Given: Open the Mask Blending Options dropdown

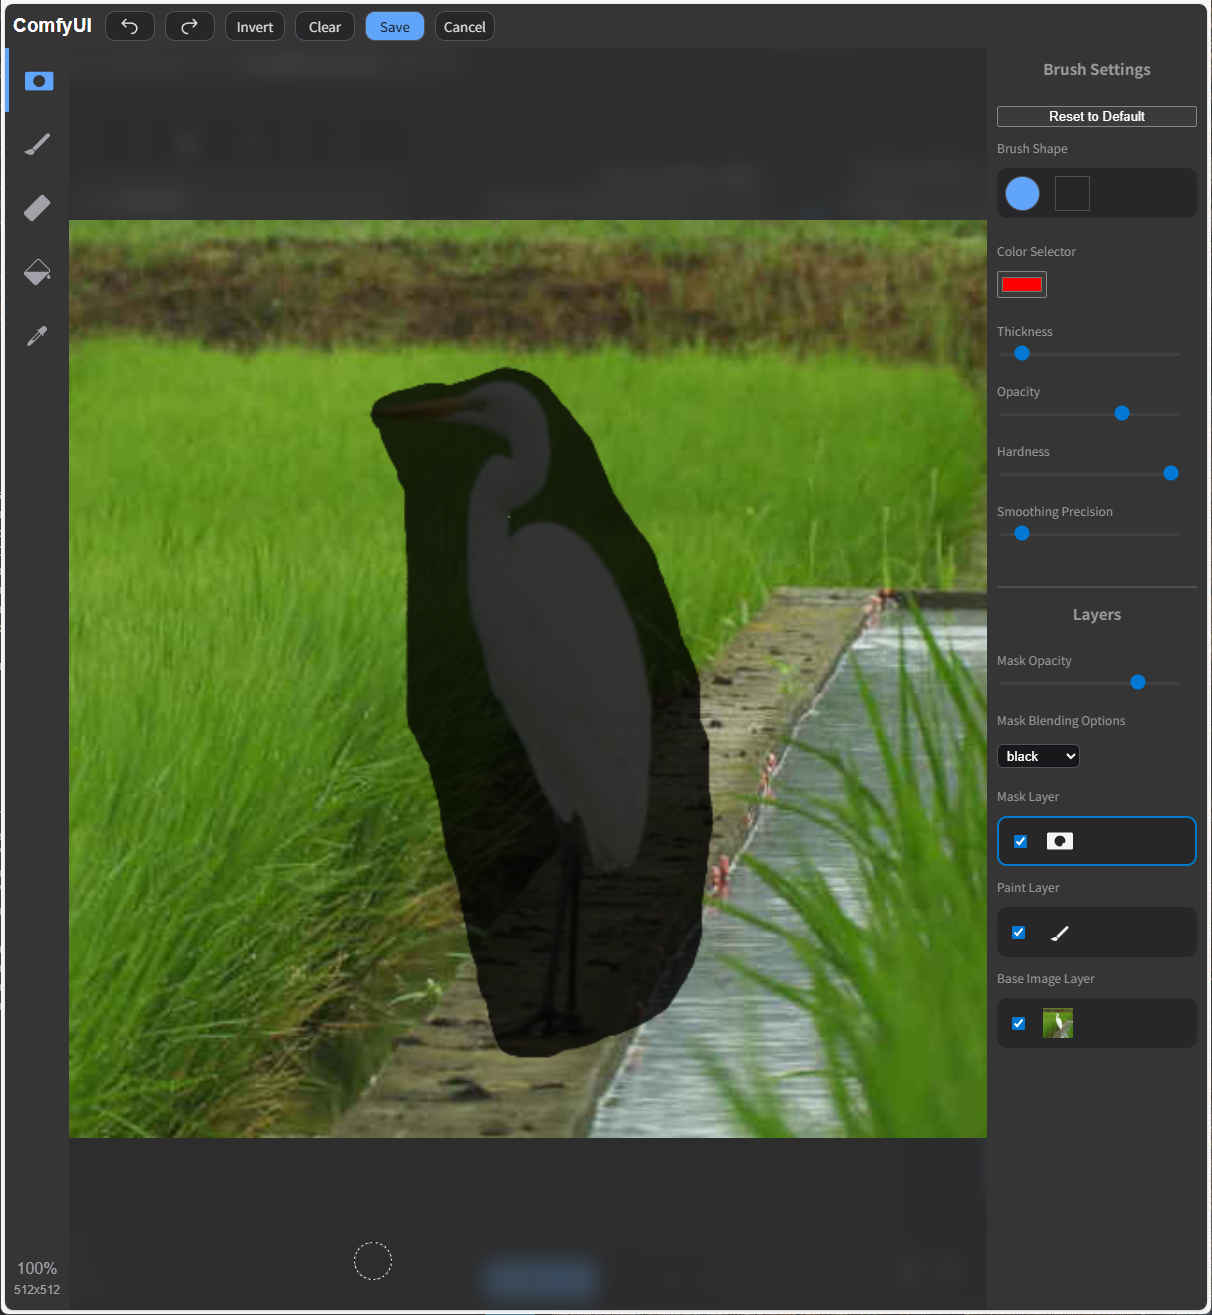Looking at the screenshot, I should [x=1038, y=756].
